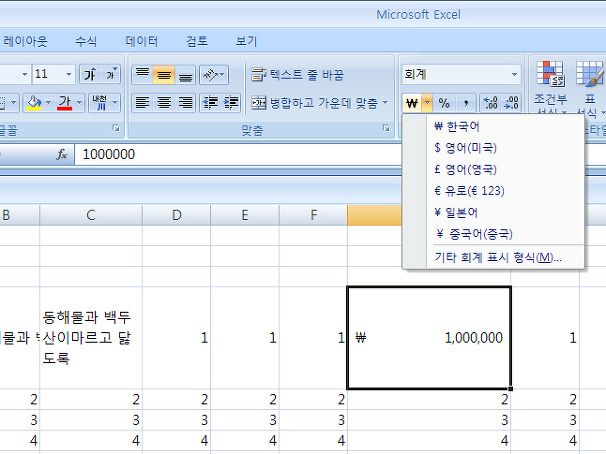
Task: Switch to the 검토 ribbon tab
Action: click(x=197, y=41)
